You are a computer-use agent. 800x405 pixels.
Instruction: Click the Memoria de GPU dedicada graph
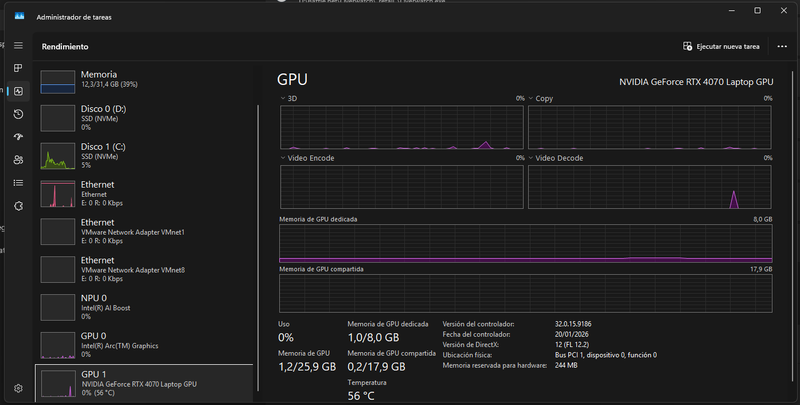tap(526, 243)
